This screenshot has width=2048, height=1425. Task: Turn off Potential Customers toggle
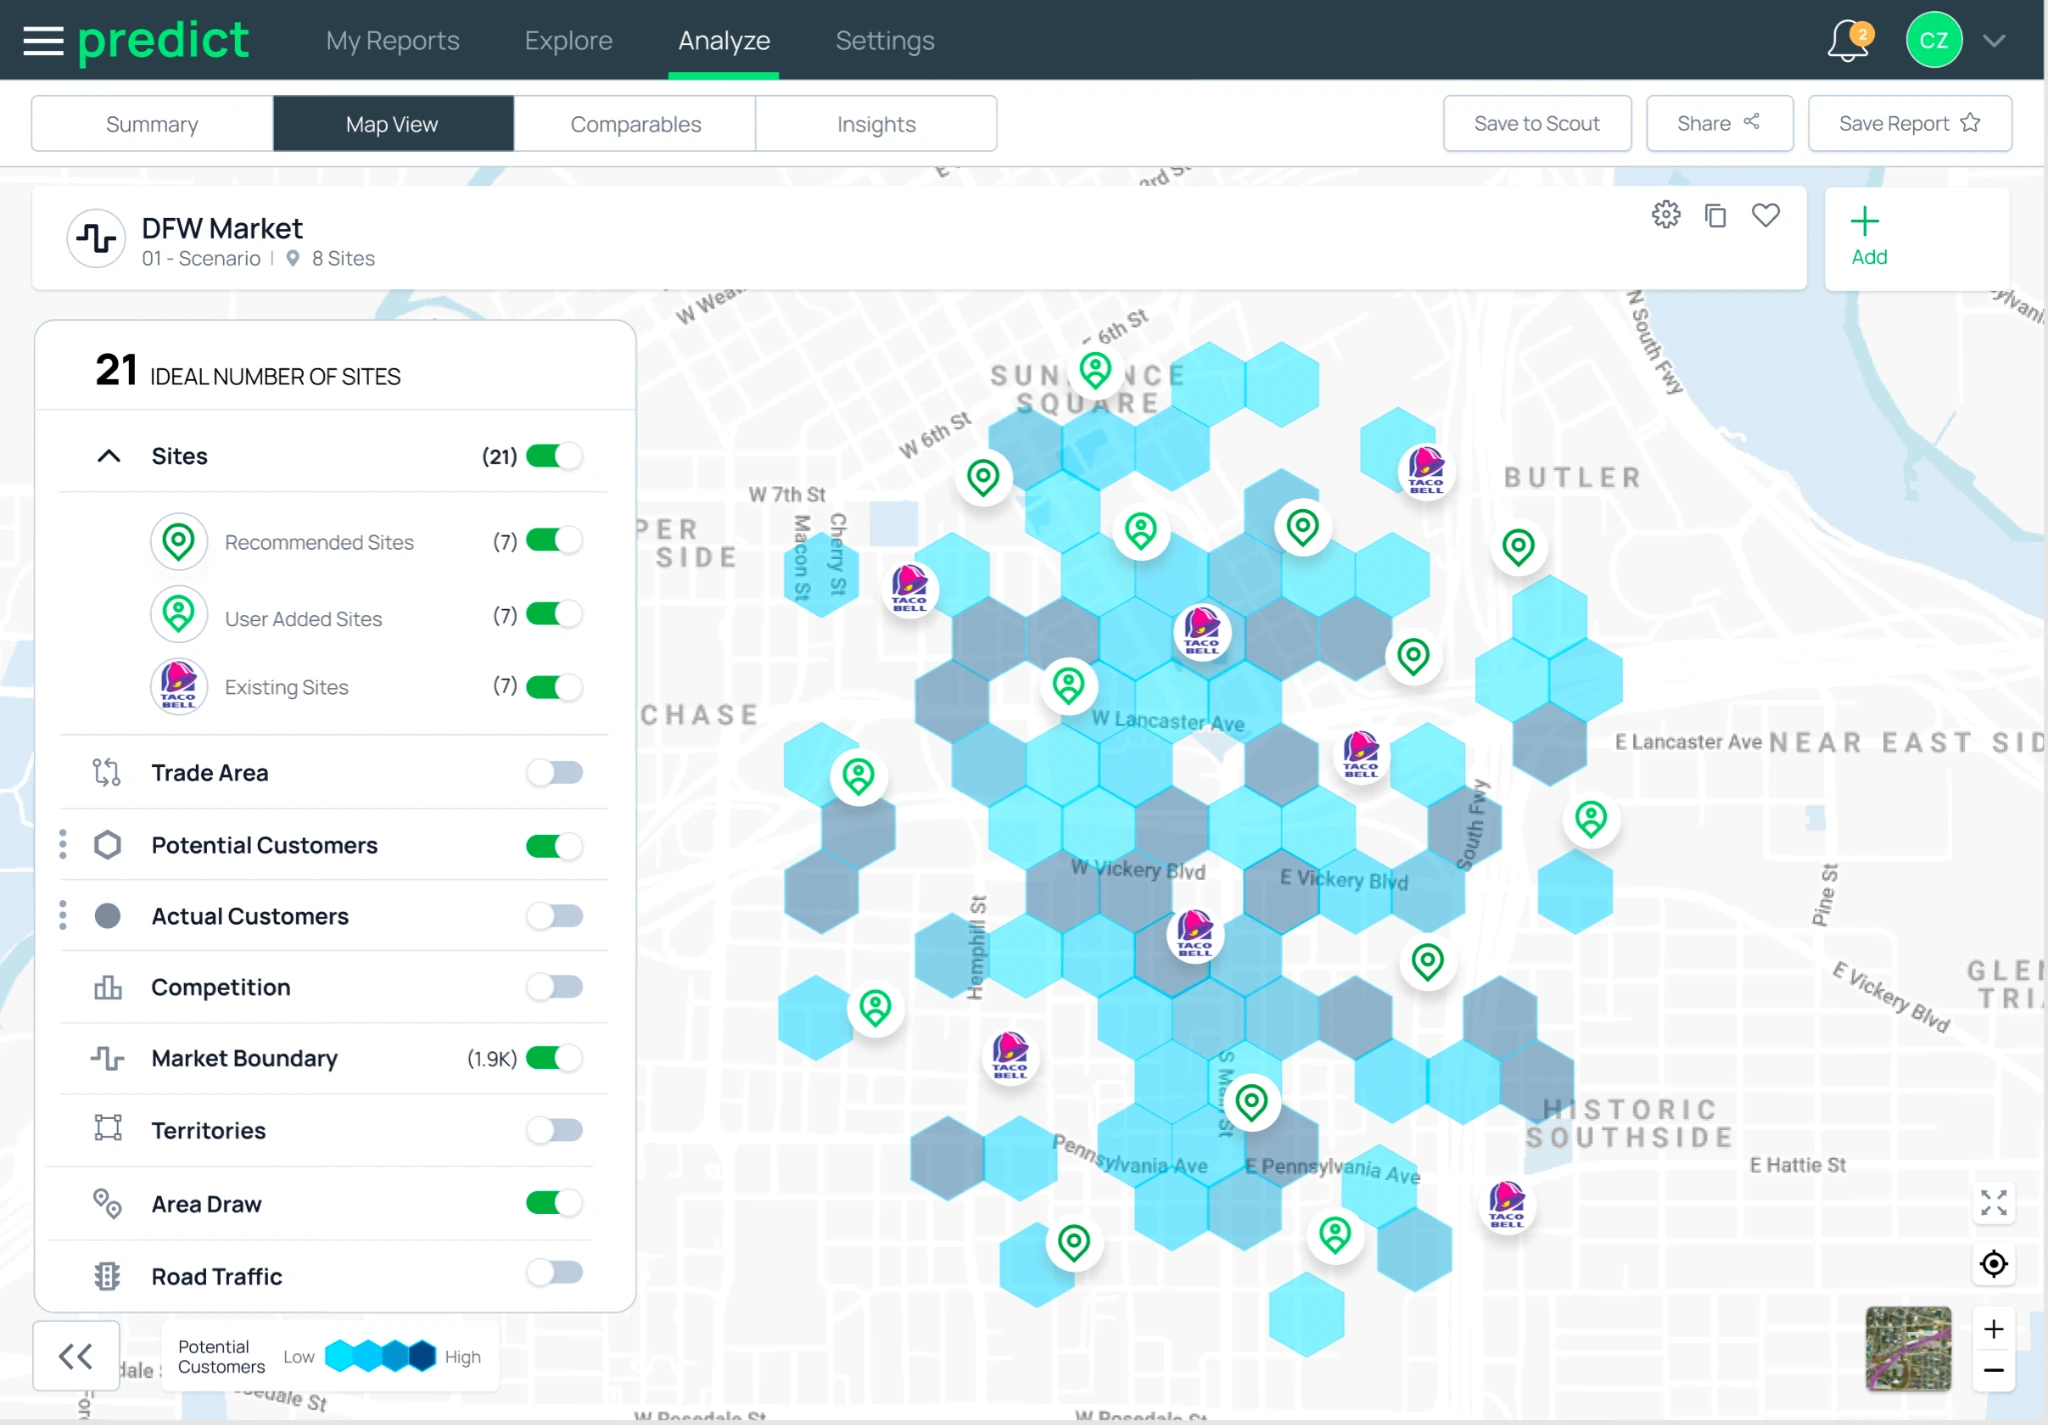click(x=554, y=846)
